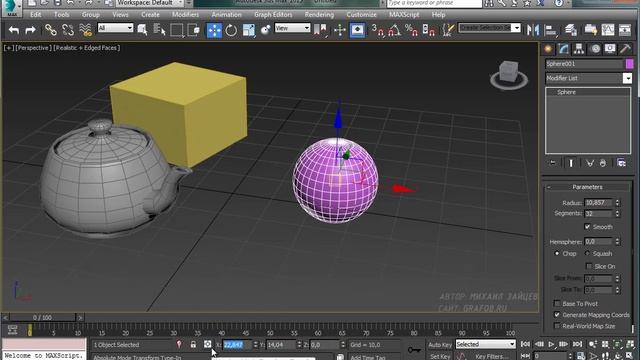
Task: Click the ViewCube navigation widget
Action: [x=509, y=75]
